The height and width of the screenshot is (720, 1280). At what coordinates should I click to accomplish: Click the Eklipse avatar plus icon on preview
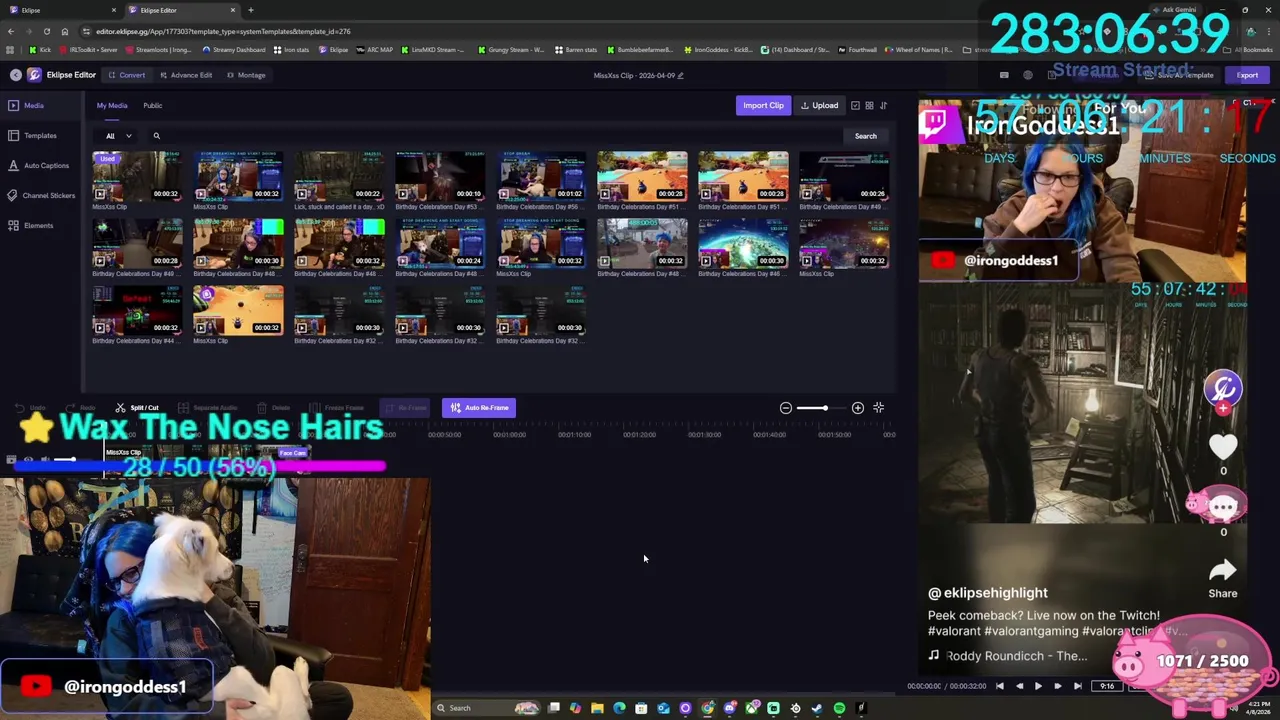point(1223,408)
